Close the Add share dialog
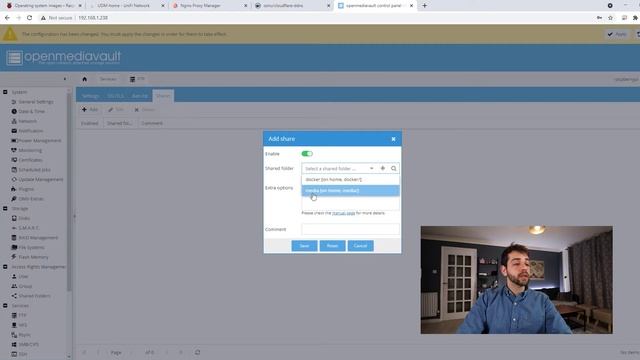This screenshot has width=640, height=360. 393,139
